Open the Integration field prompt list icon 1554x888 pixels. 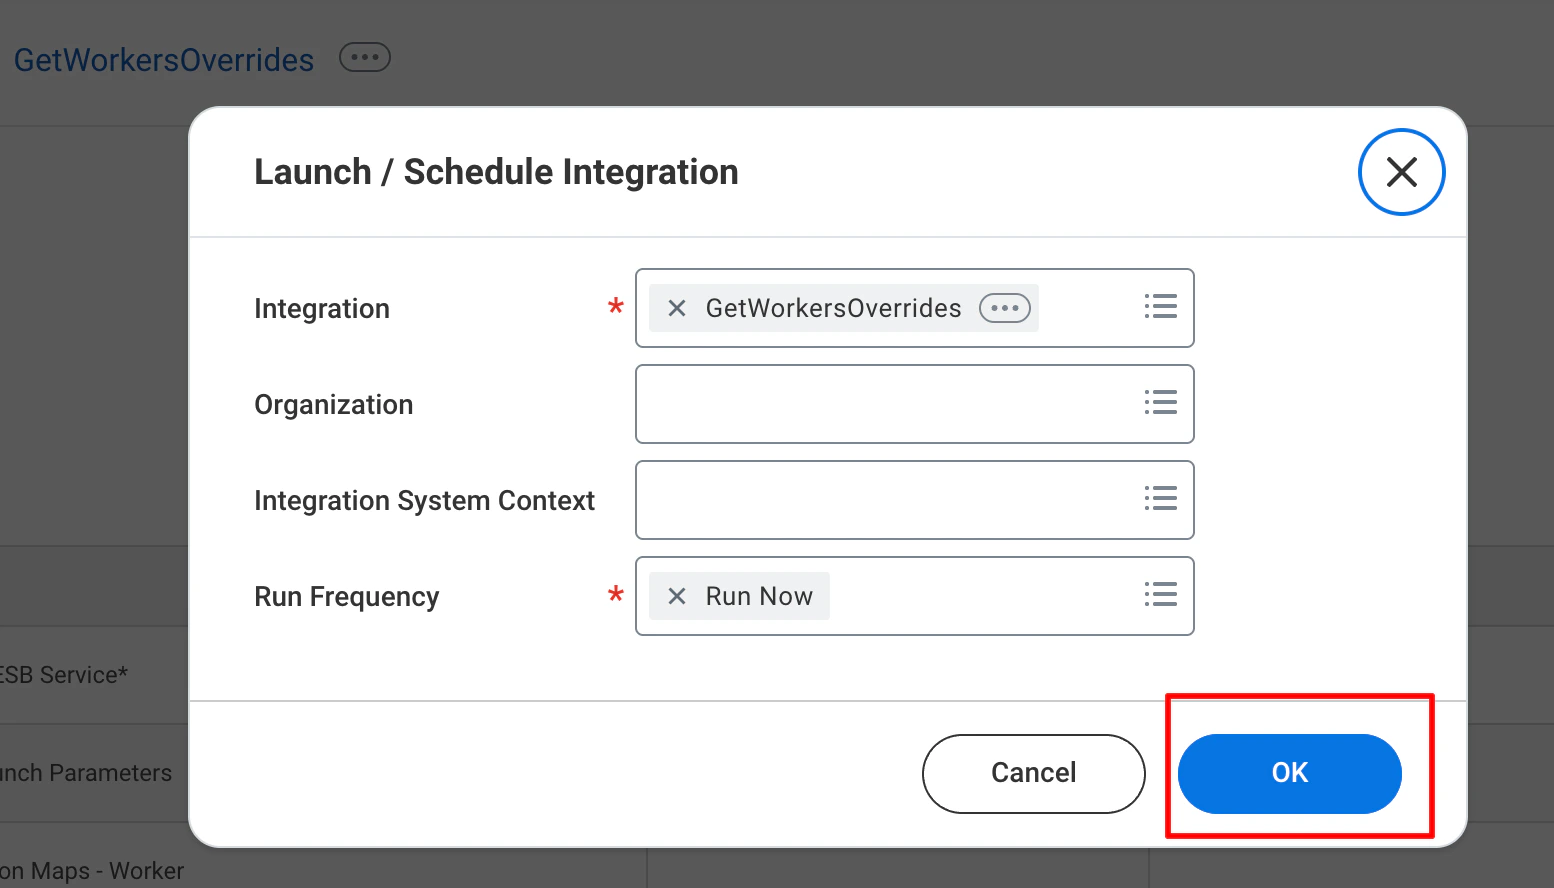click(1160, 307)
